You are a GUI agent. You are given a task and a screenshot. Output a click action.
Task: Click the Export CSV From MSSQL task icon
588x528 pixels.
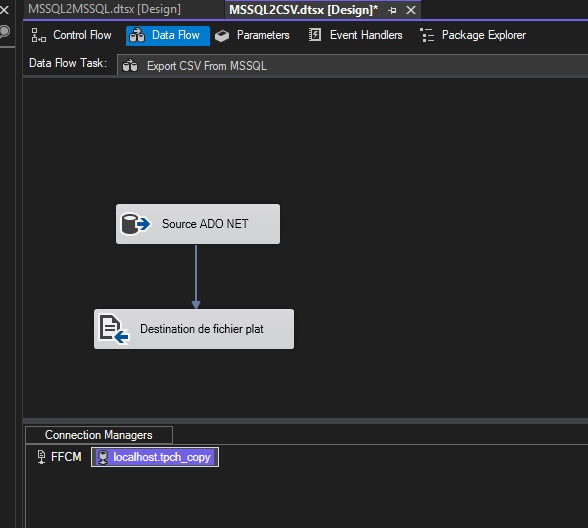(130, 66)
